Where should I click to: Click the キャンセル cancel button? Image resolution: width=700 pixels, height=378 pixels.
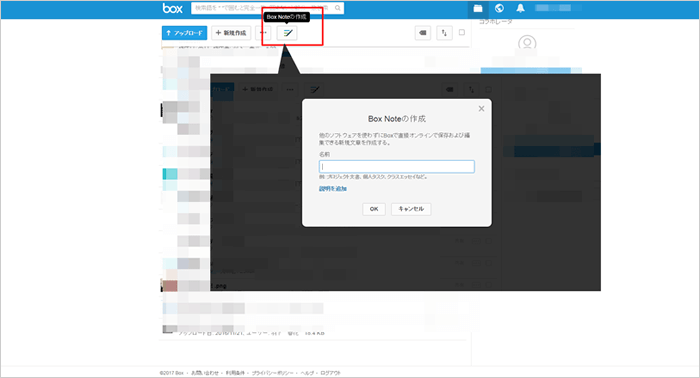(411, 209)
